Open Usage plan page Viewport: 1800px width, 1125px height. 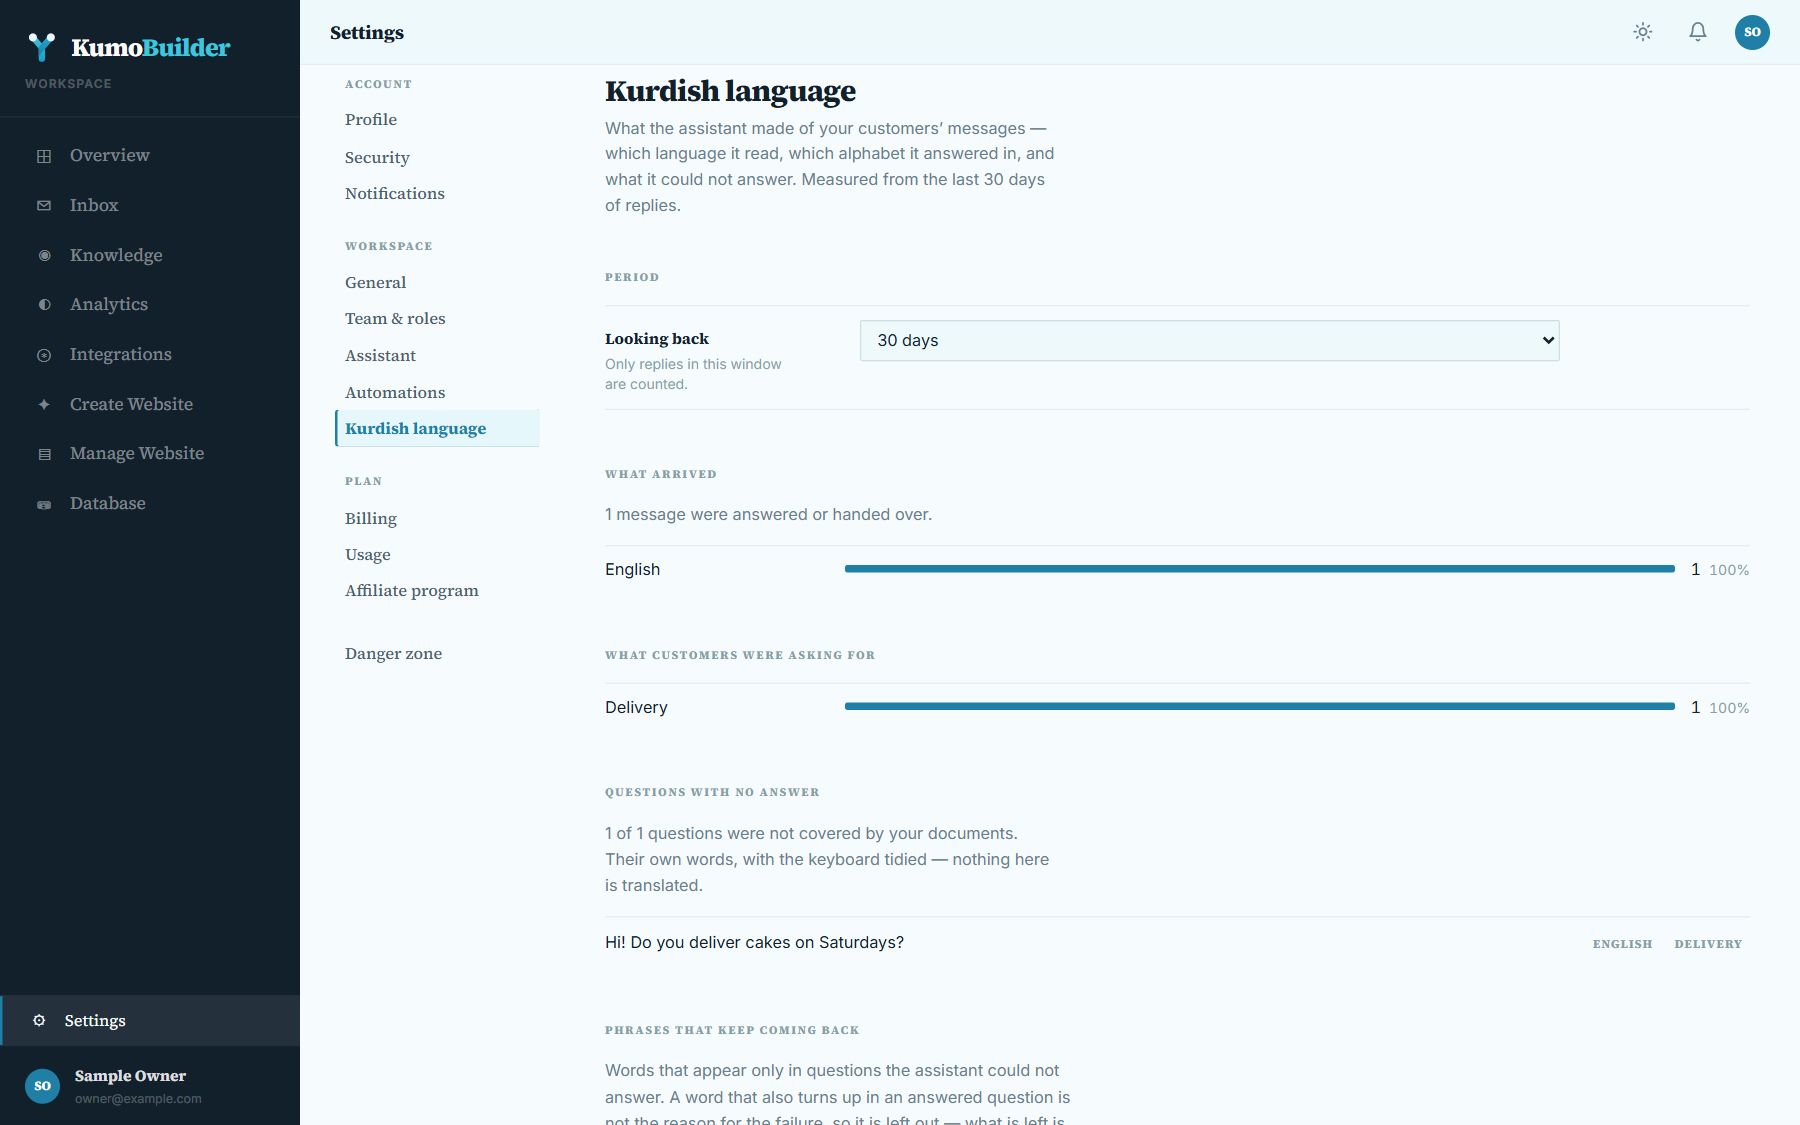[x=368, y=555]
